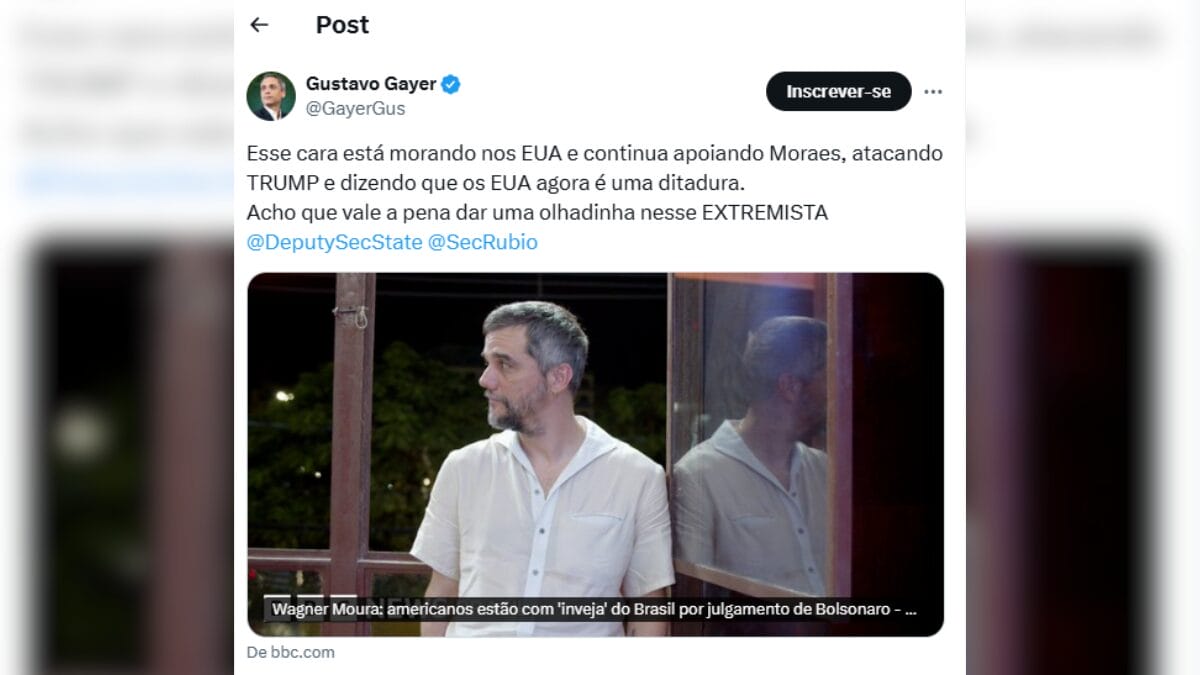Click the blurred right background area

(x=1082, y=337)
